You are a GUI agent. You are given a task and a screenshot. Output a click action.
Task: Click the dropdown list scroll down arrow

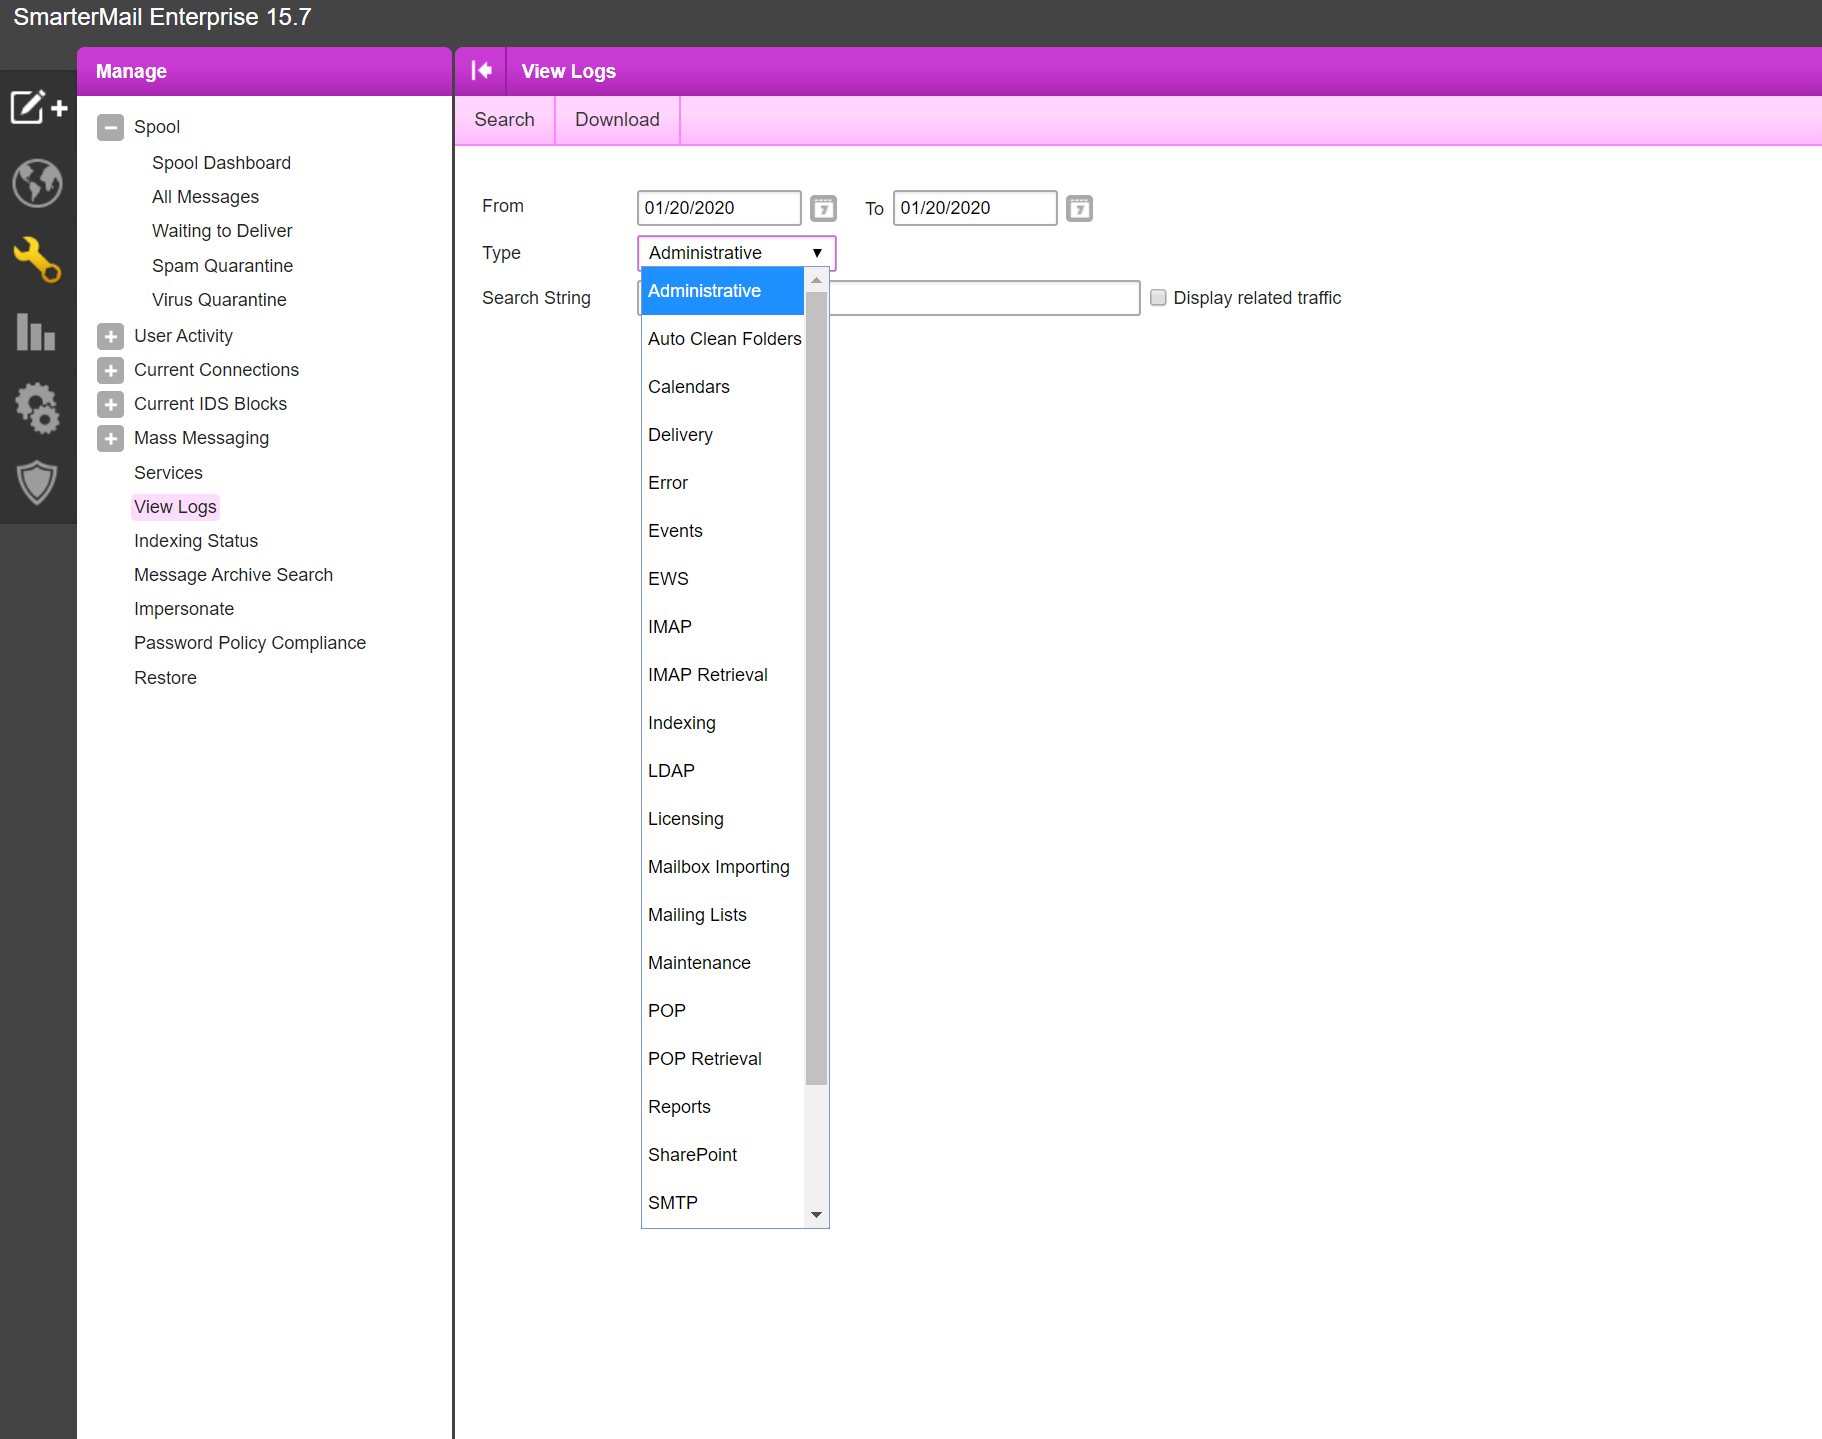pyautogui.click(x=817, y=1215)
